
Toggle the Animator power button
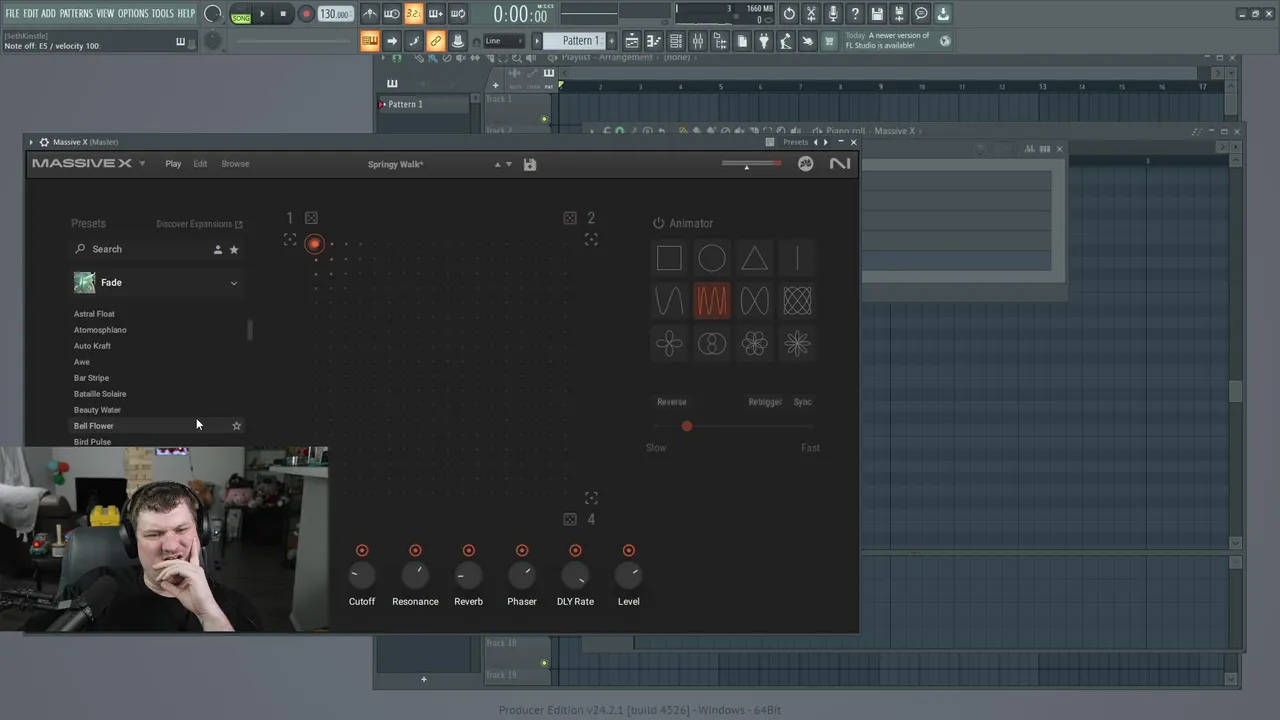(659, 223)
